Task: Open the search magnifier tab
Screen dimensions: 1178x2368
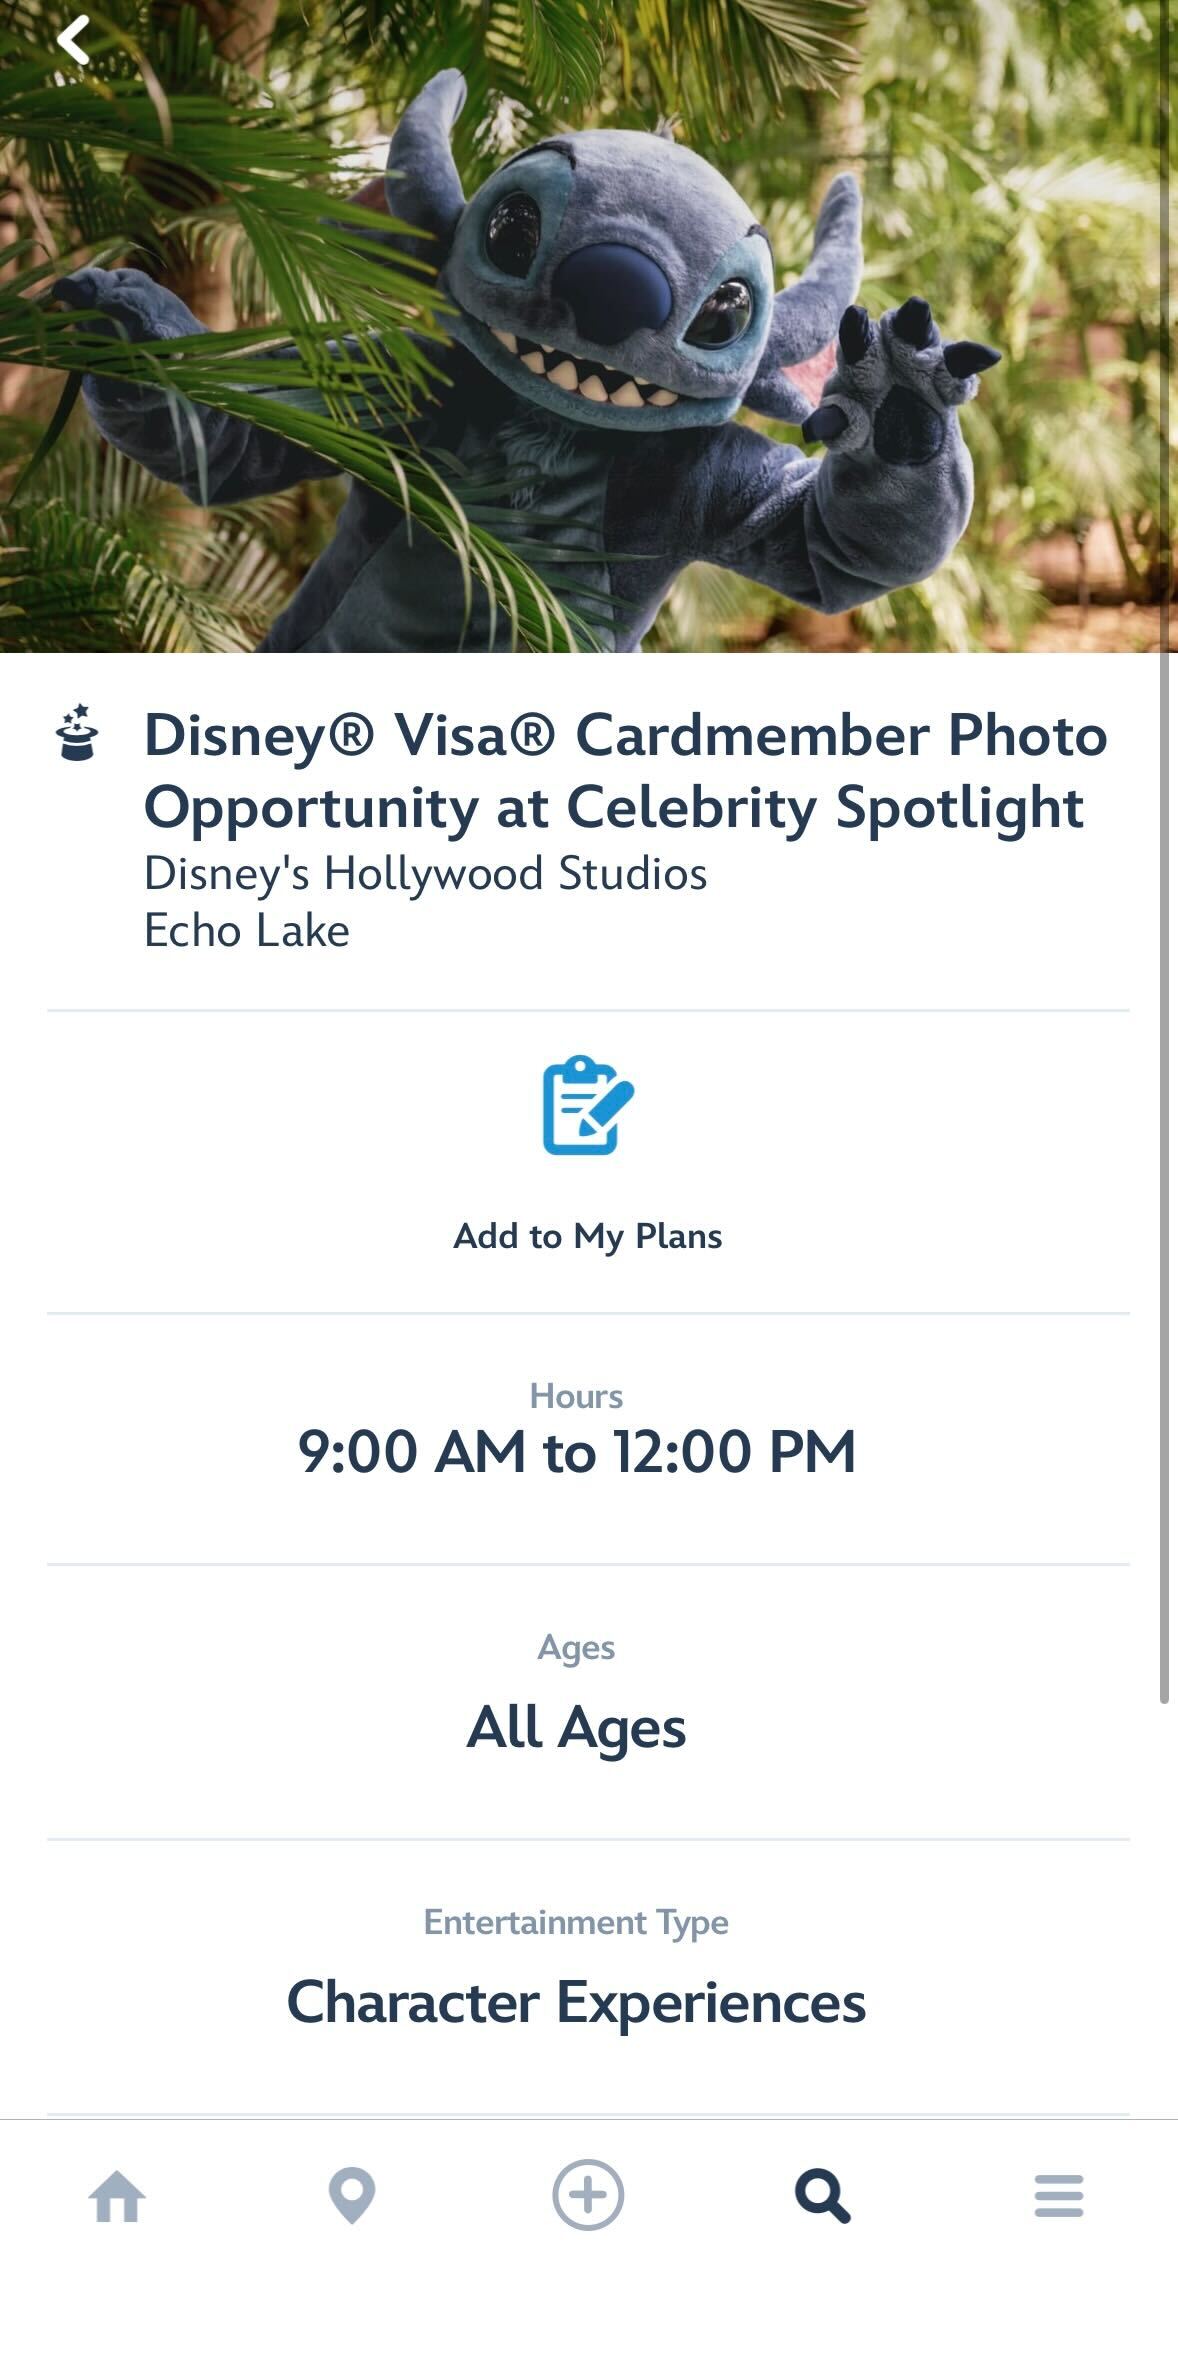Action: [822, 2196]
